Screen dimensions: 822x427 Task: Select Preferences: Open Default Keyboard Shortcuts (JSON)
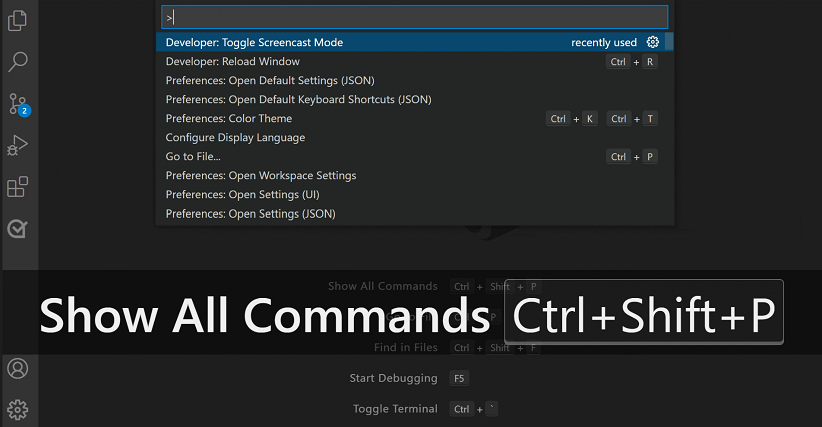point(298,99)
